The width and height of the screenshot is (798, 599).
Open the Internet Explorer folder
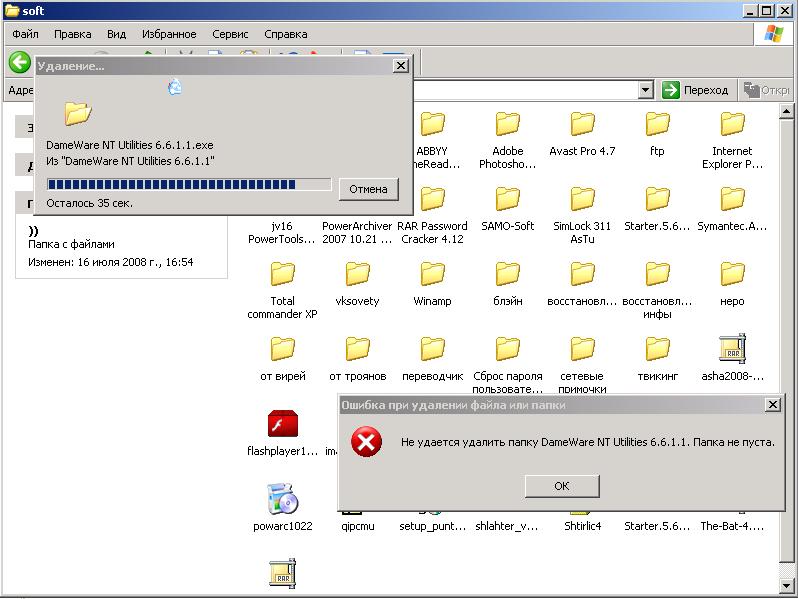(732, 124)
